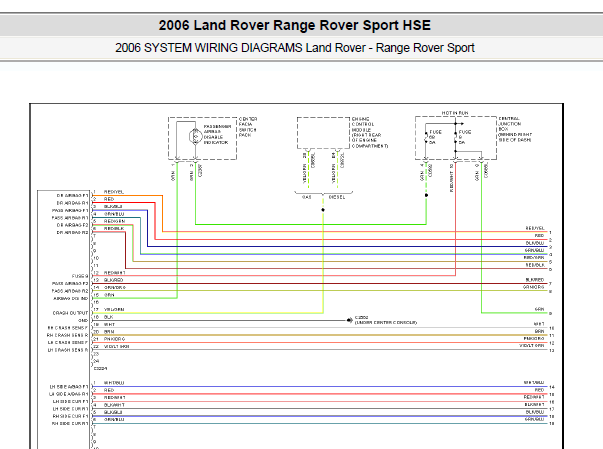Click the 'PASS AIRBAG R1' pin label
The height and width of the screenshot is (449, 603).
[70, 218]
